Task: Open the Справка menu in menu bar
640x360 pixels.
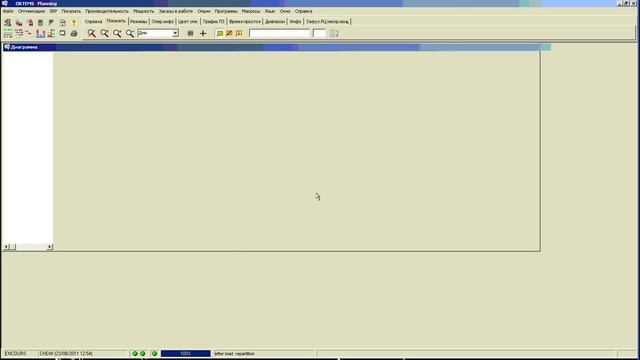Action: [x=303, y=11]
